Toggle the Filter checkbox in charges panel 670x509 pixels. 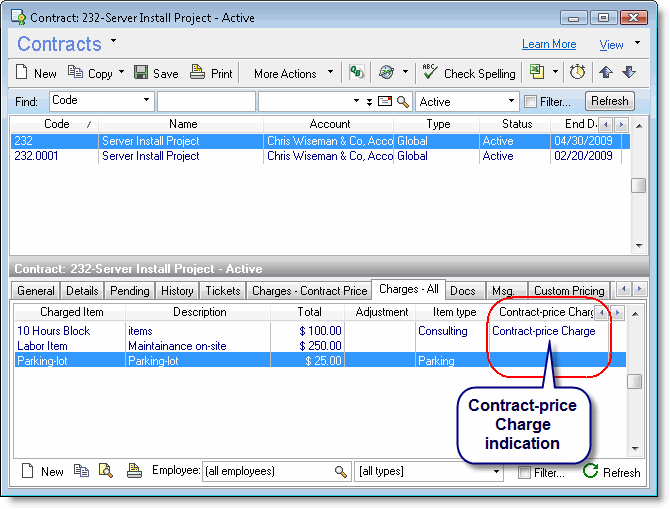click(522, 471)
